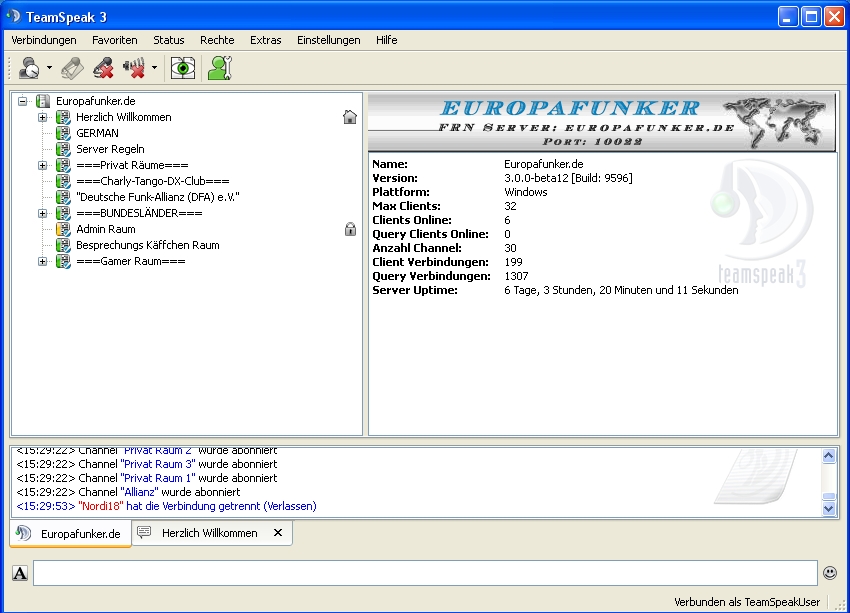
Task: Click the yellow channel icon beside Admin Raum
Action: tap(63, 229)
